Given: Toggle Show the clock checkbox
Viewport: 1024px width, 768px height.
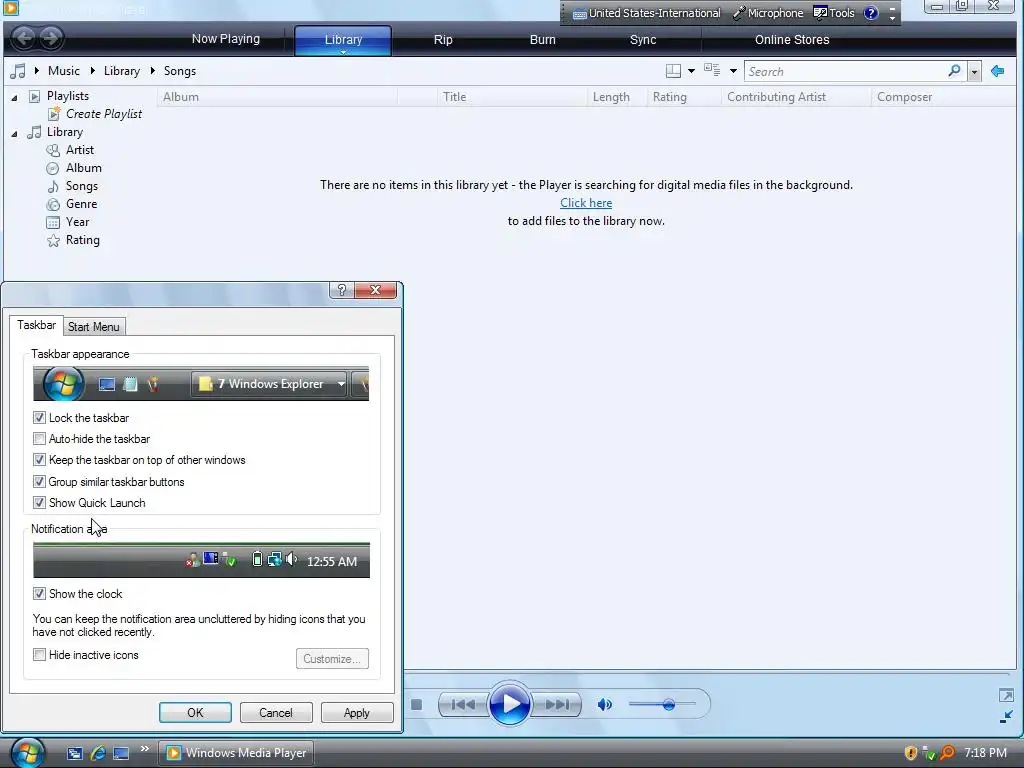Looking at the screenshot, I should pos(39,594).
